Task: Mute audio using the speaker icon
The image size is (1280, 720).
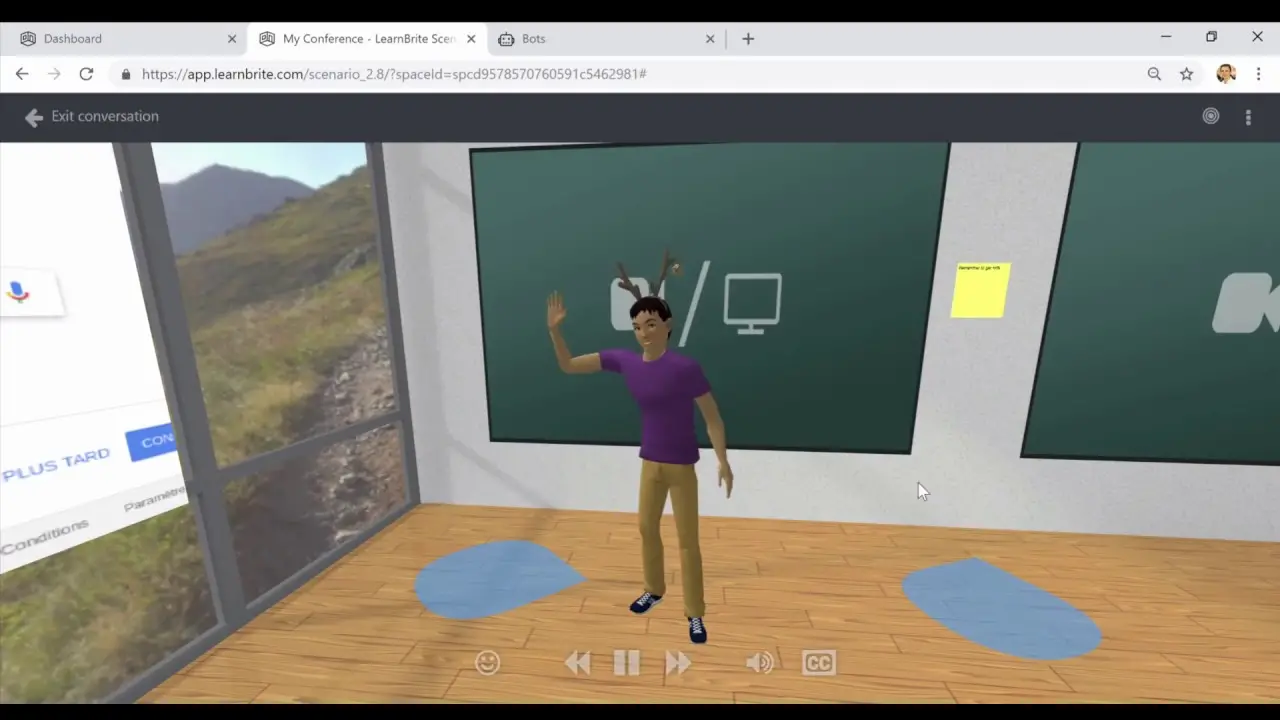Action: (760, 663)
